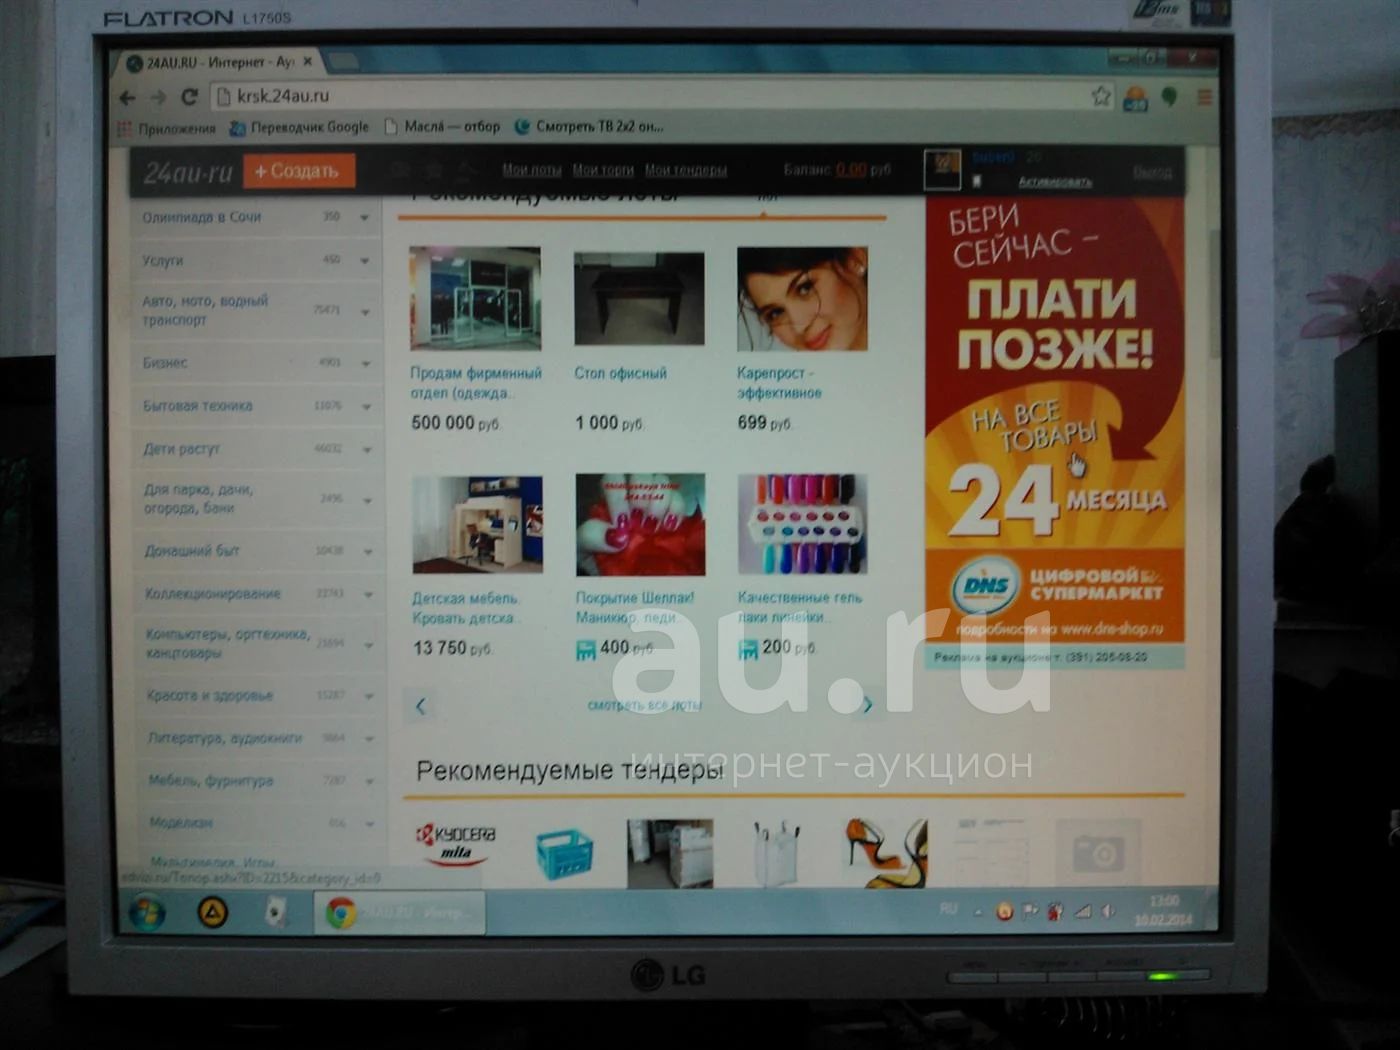Open the Мои торги menu link
This screenshot has height=1050, width=1400.
click(603, 170)
